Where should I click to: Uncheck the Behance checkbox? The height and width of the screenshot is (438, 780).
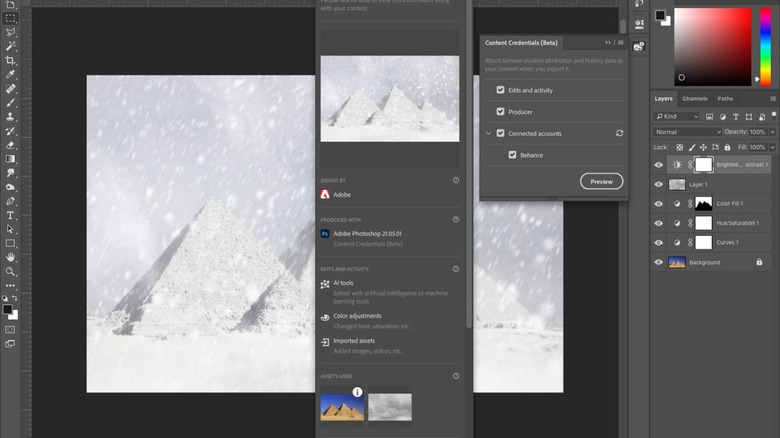[512, 155]
